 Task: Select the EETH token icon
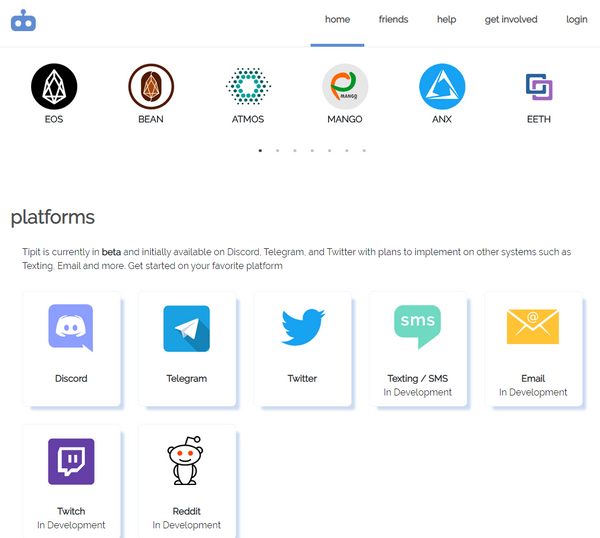[x=539, y=87]
